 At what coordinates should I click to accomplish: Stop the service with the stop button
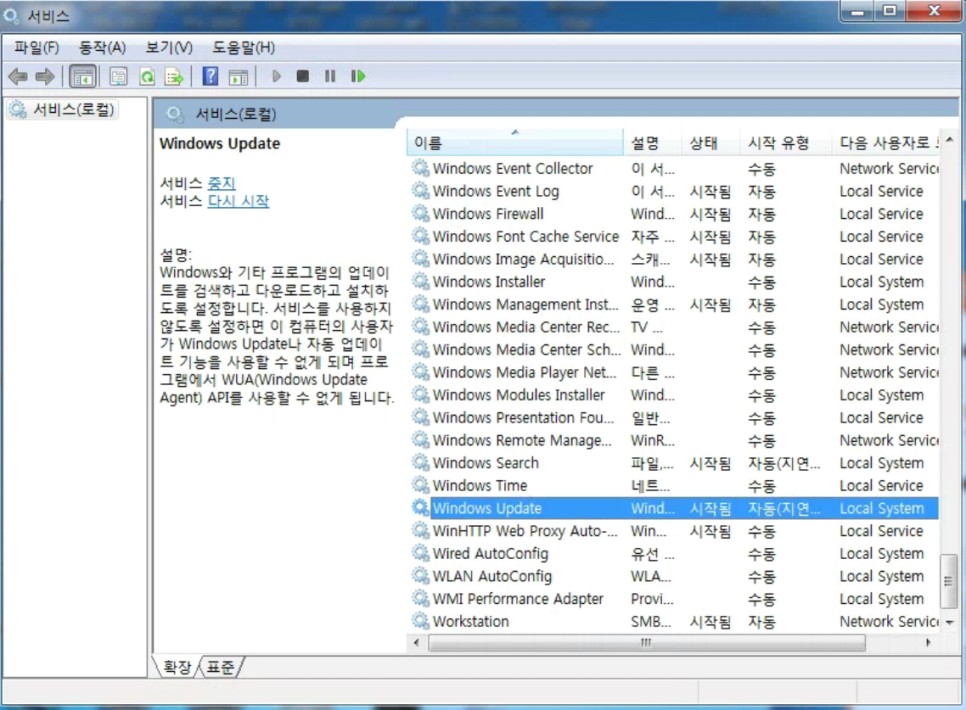pyautogui.click(x=302, y=76)
